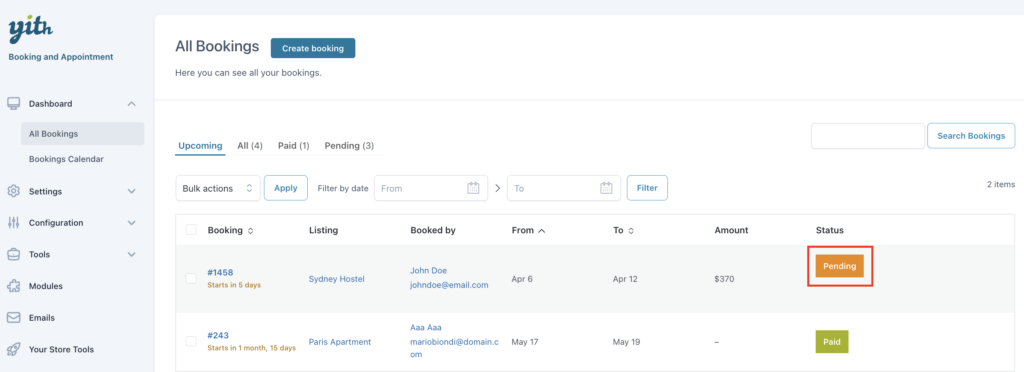The height and width of the screenshot is (372, 1024).
Task: Open John Doe customer link
Action: 428,270
